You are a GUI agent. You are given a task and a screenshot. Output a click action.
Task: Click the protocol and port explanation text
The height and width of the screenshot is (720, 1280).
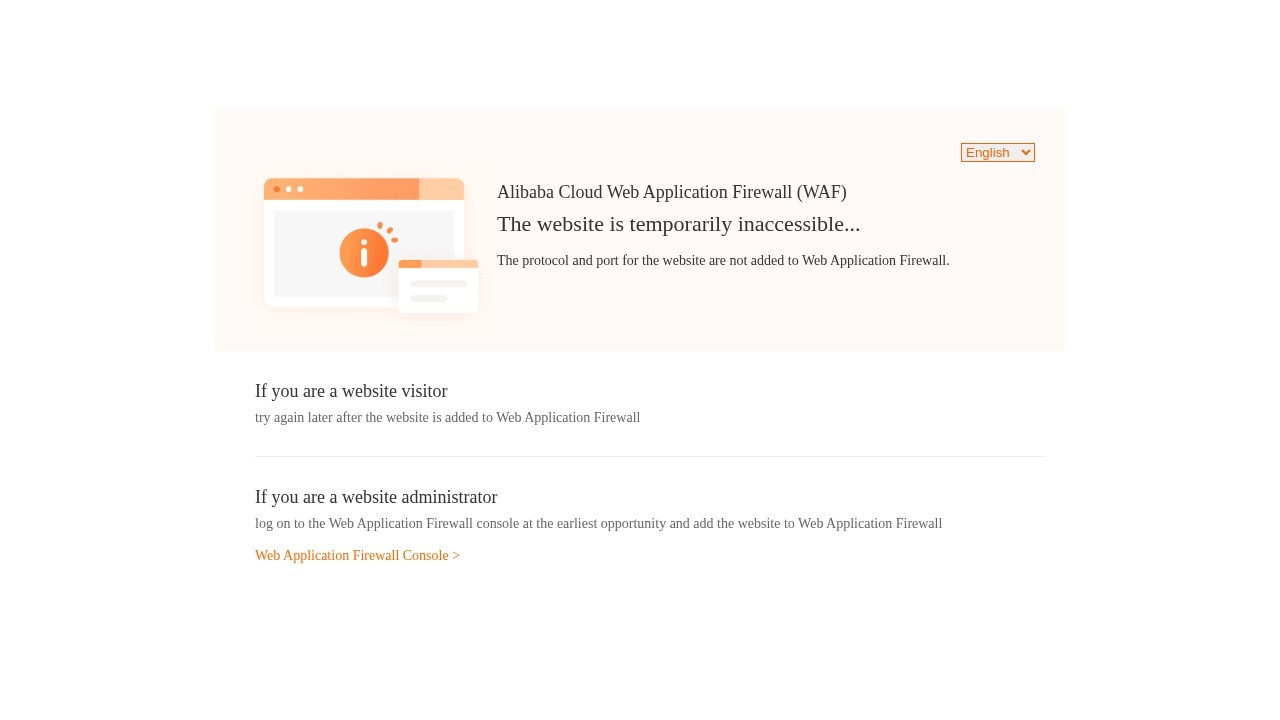pyautogui.click(x=723, y=260)
